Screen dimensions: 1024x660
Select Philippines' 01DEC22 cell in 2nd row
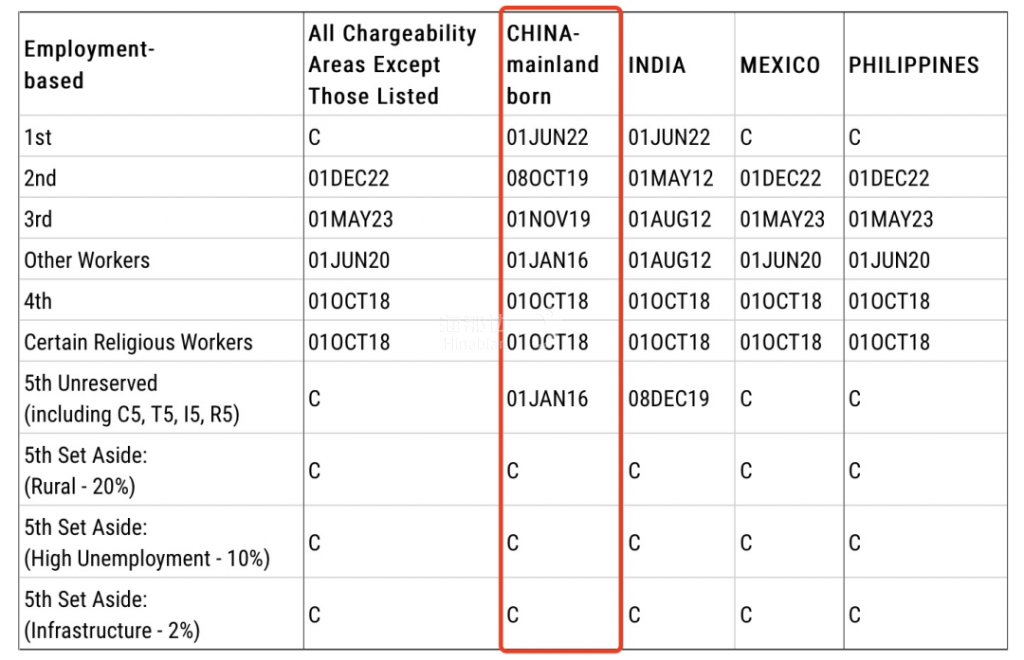click(x=889, y=179)
